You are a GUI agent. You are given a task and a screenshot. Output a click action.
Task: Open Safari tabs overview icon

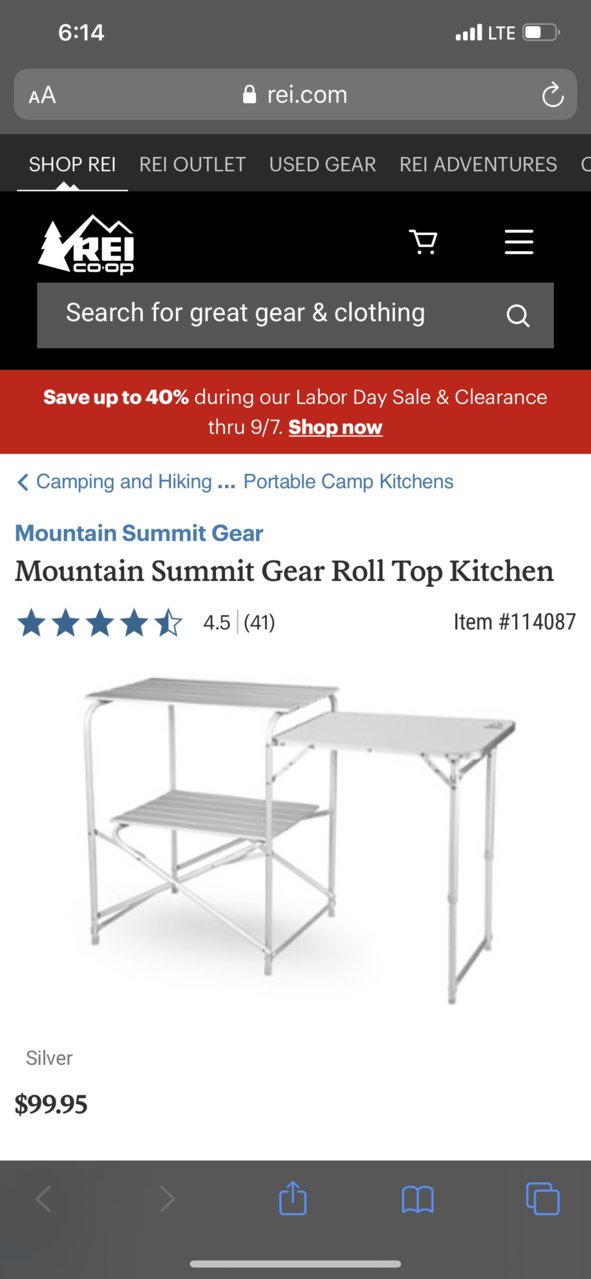tap(542, 1198)
